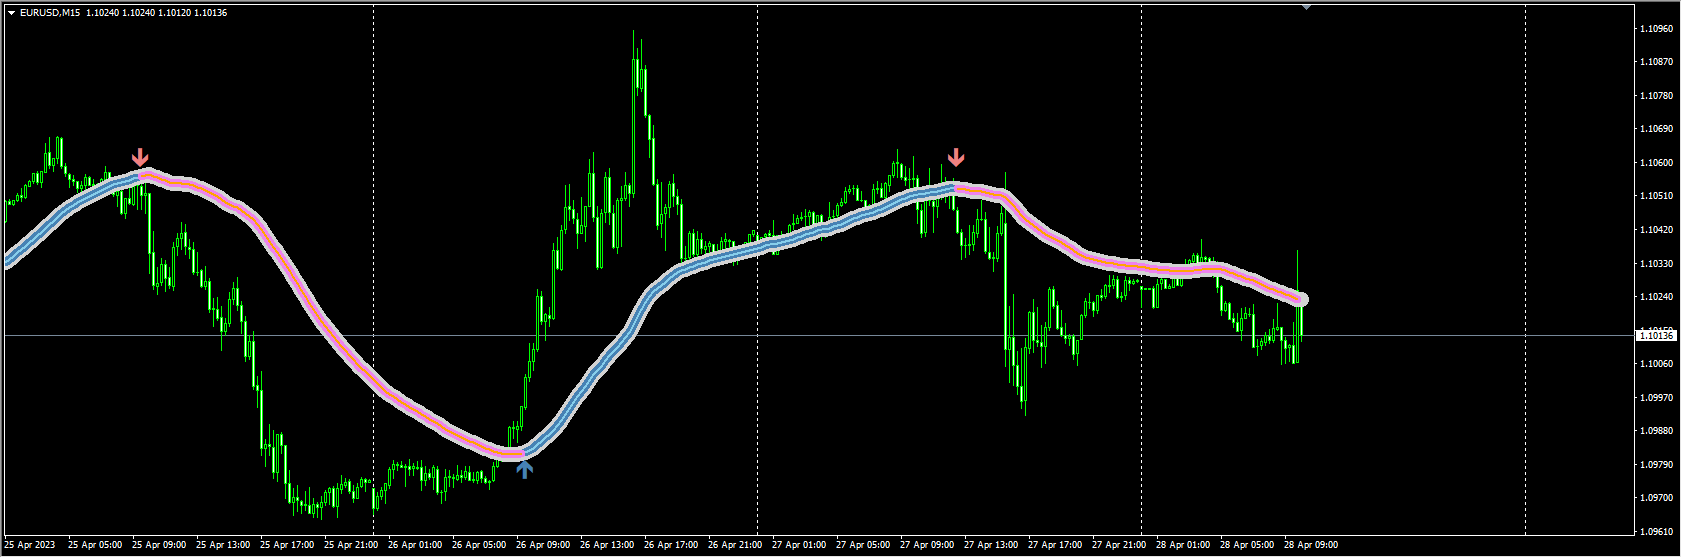
Task: Click price scale value 1.10060
Action: pos(1657,364)
